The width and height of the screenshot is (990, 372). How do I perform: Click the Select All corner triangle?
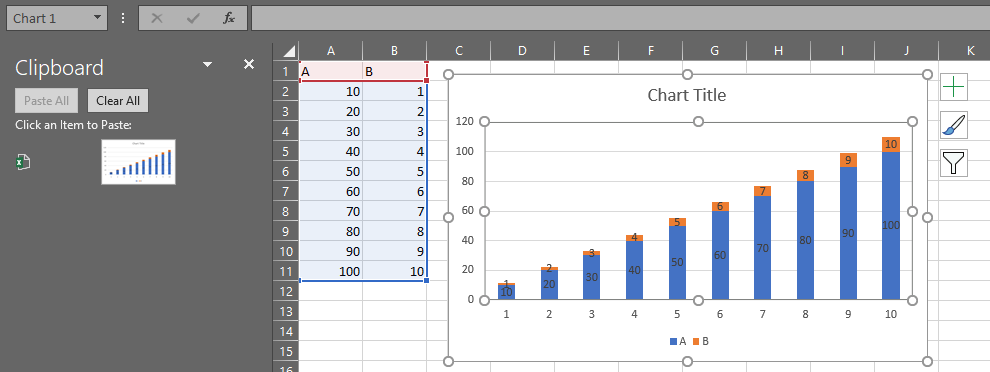(x=289, y=51)
